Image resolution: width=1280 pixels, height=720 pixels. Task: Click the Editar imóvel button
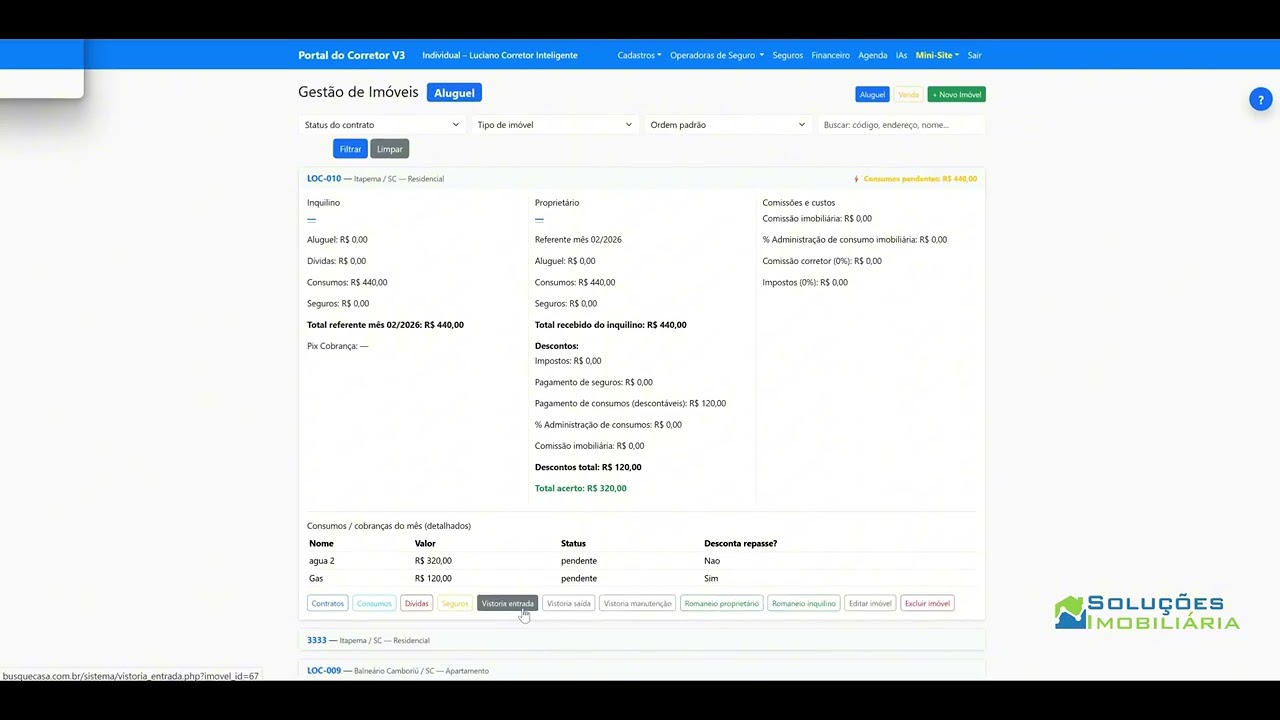(x=870, y=603)
